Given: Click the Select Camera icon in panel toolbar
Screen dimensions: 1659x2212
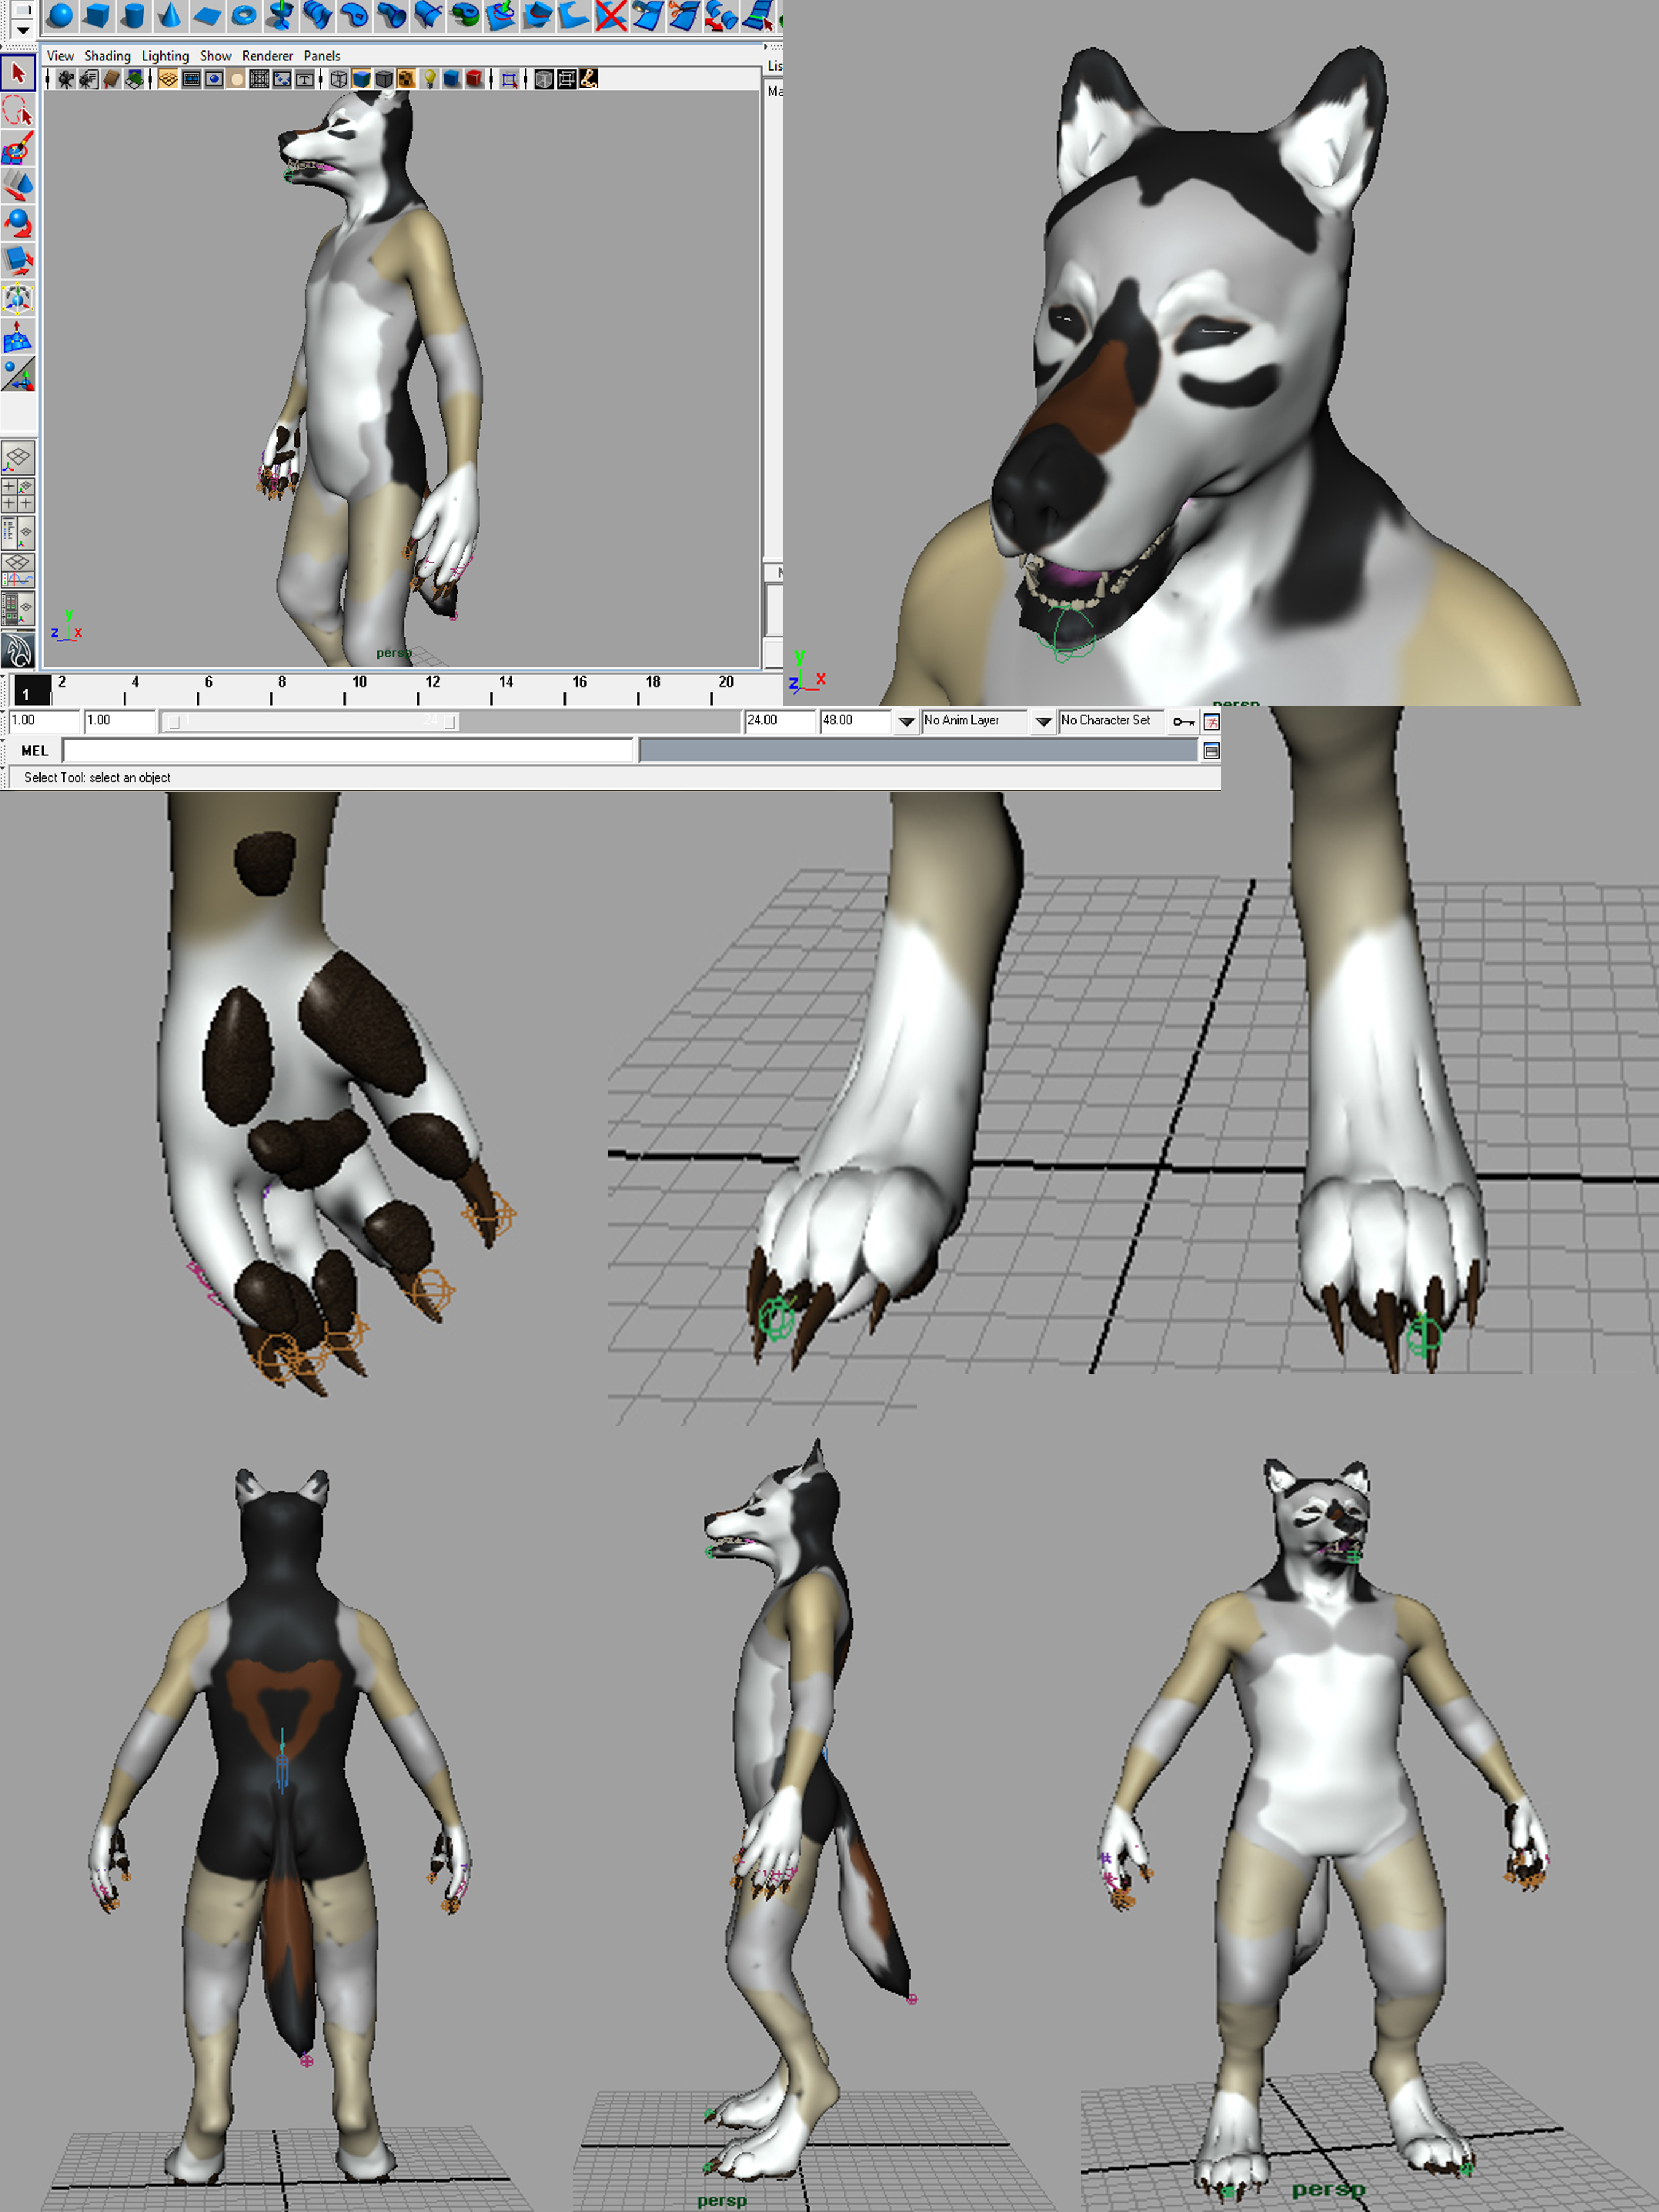Looking at the screenshot, I should click(x=66, y=79).
